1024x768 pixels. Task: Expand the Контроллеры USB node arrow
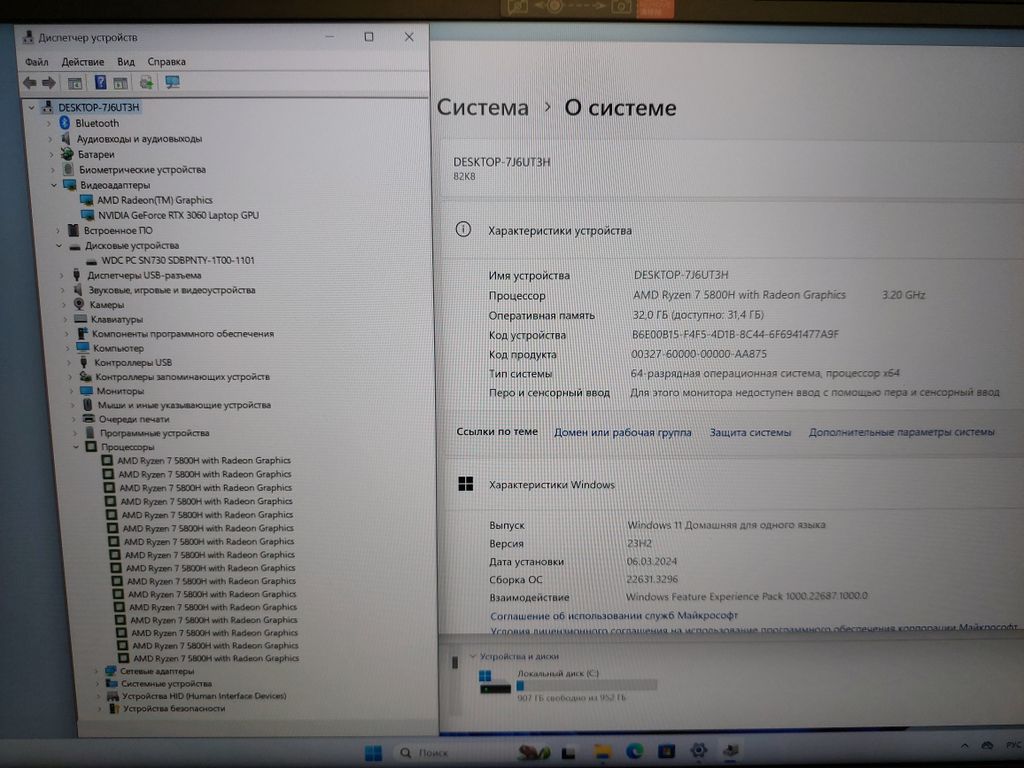point(68,362)
